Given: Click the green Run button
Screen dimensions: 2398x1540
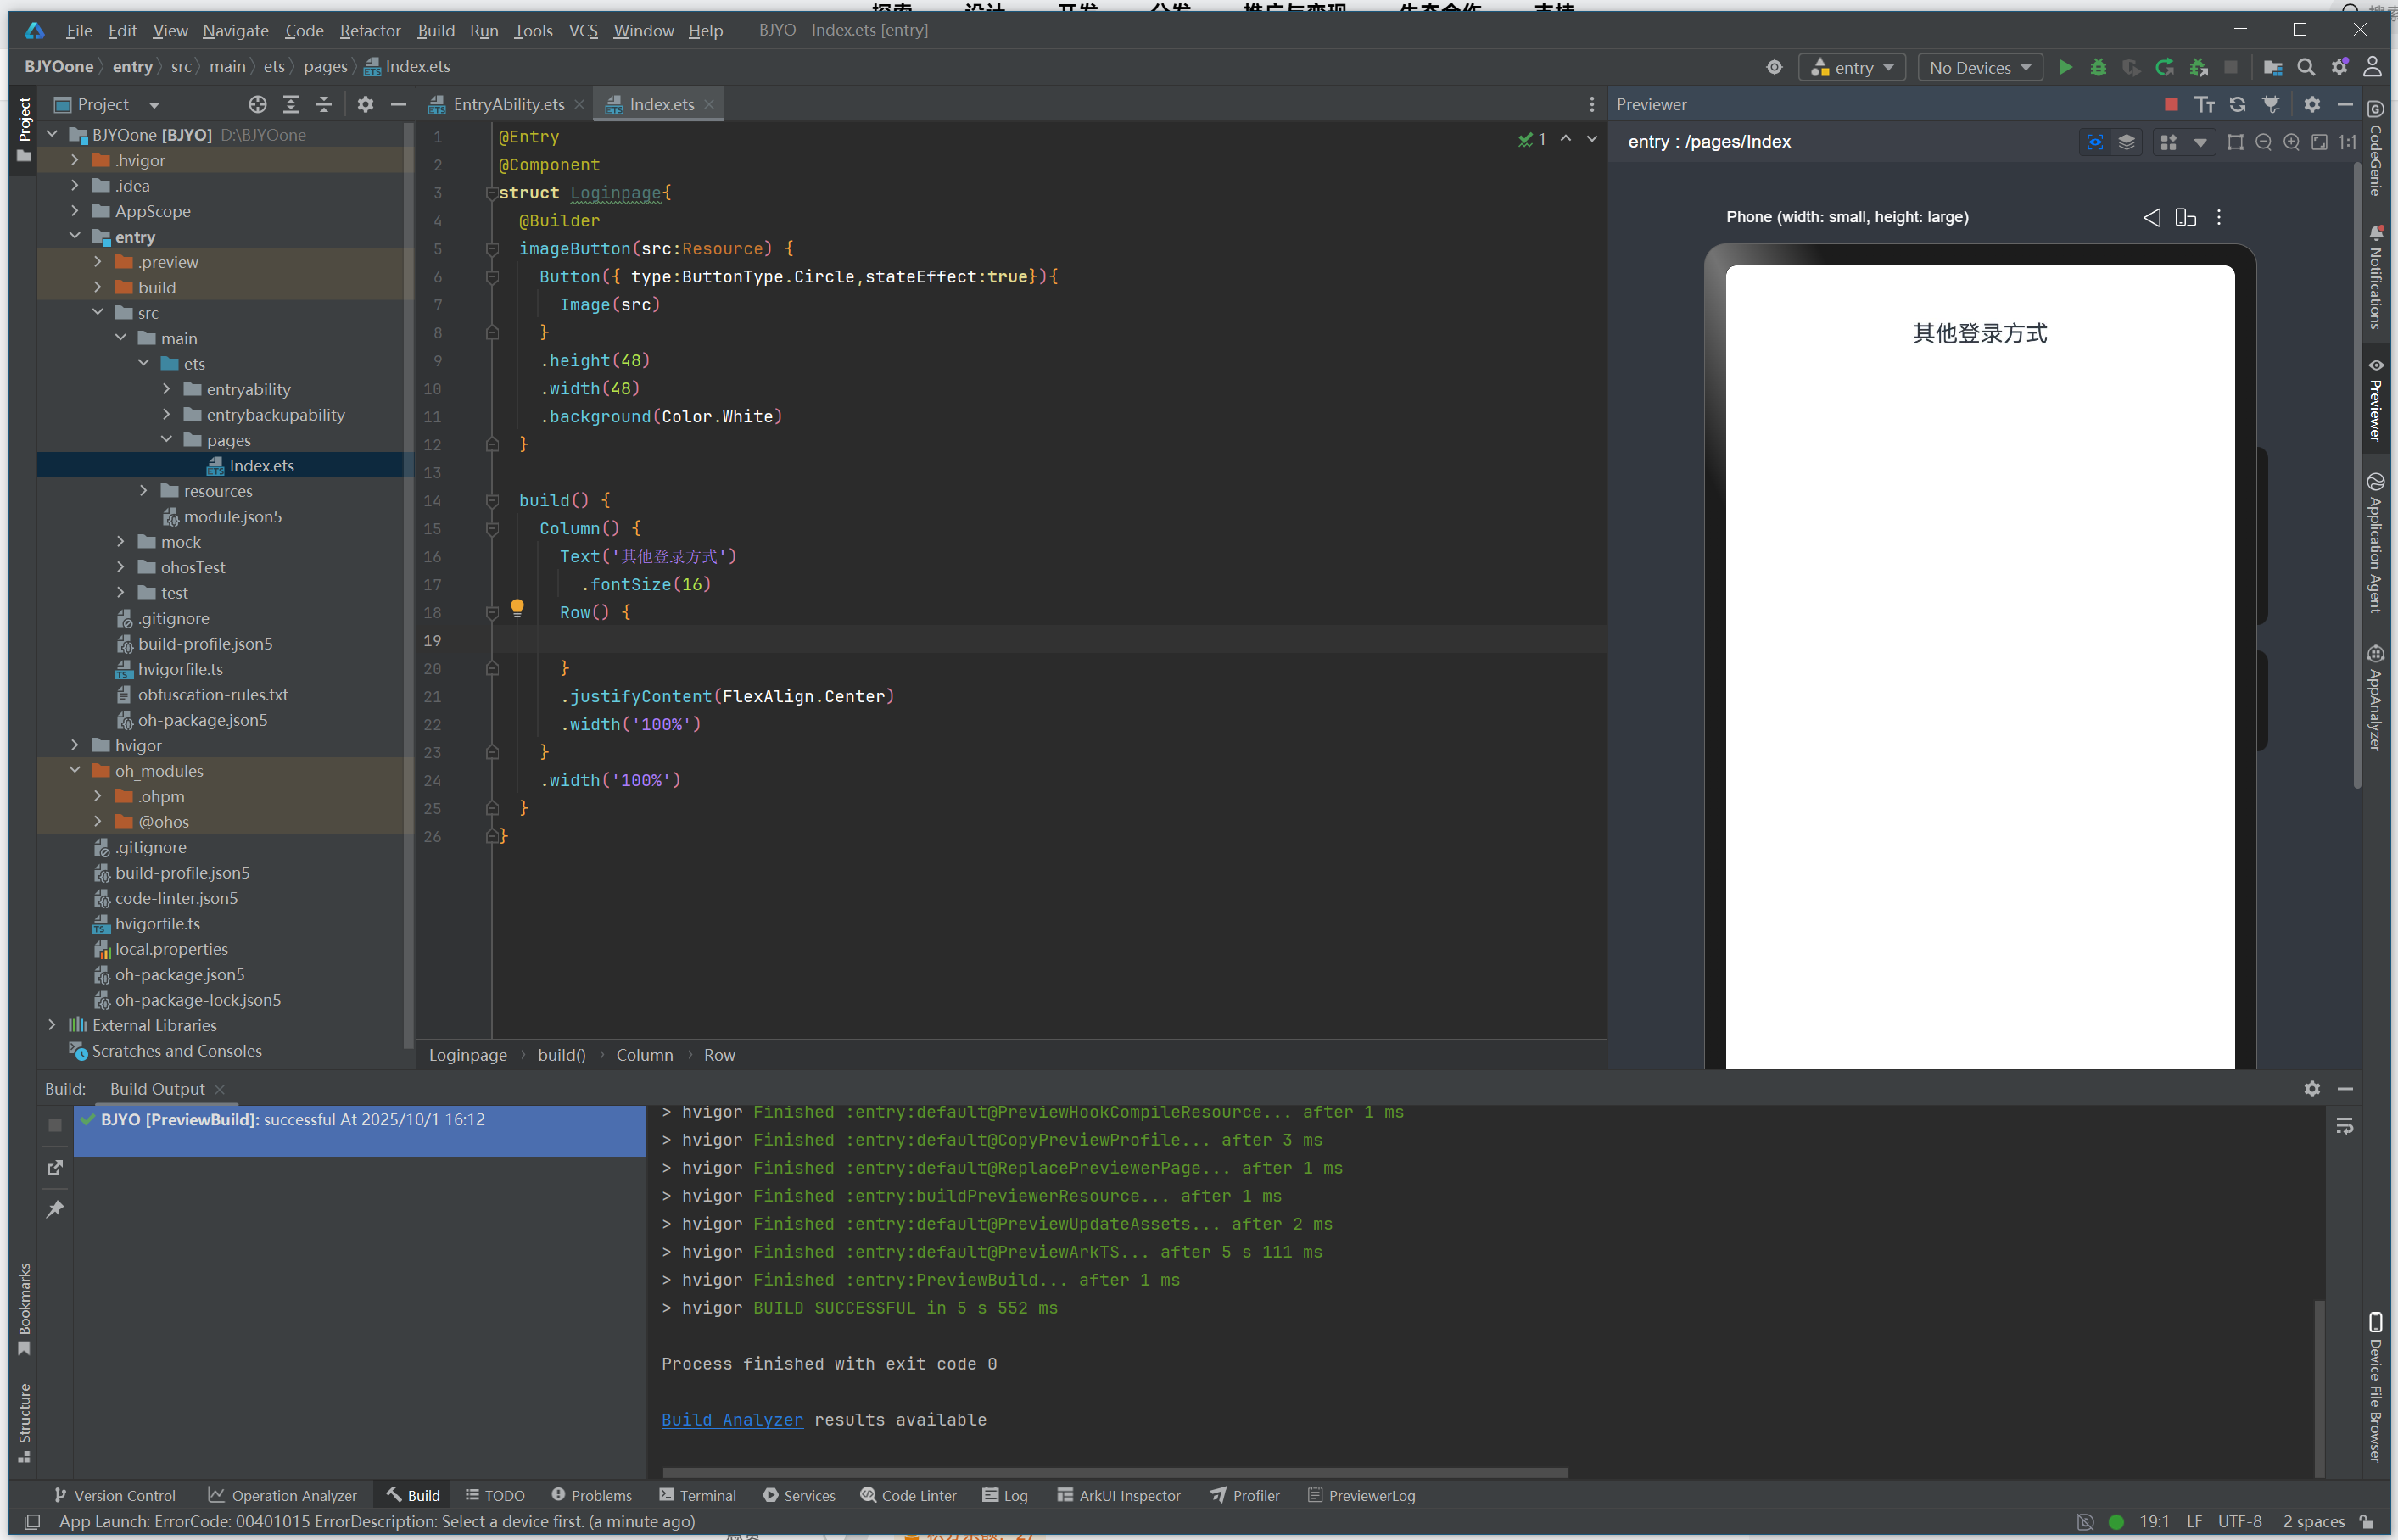Looking at the screenshot, I should (x=2065, y=67).
